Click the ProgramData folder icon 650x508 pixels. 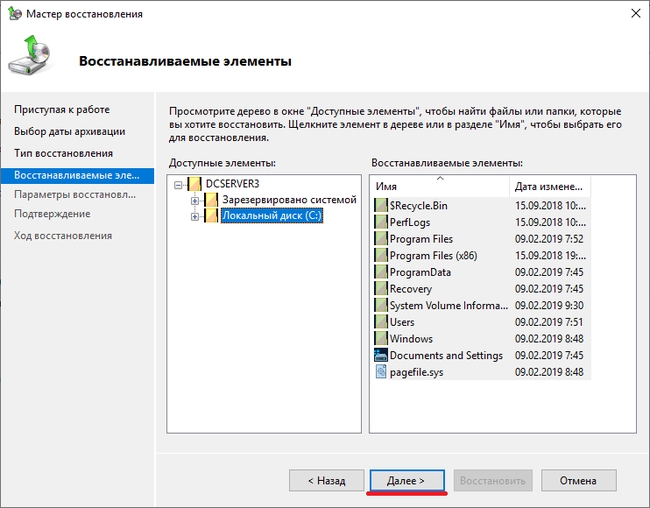coord(381,272)
